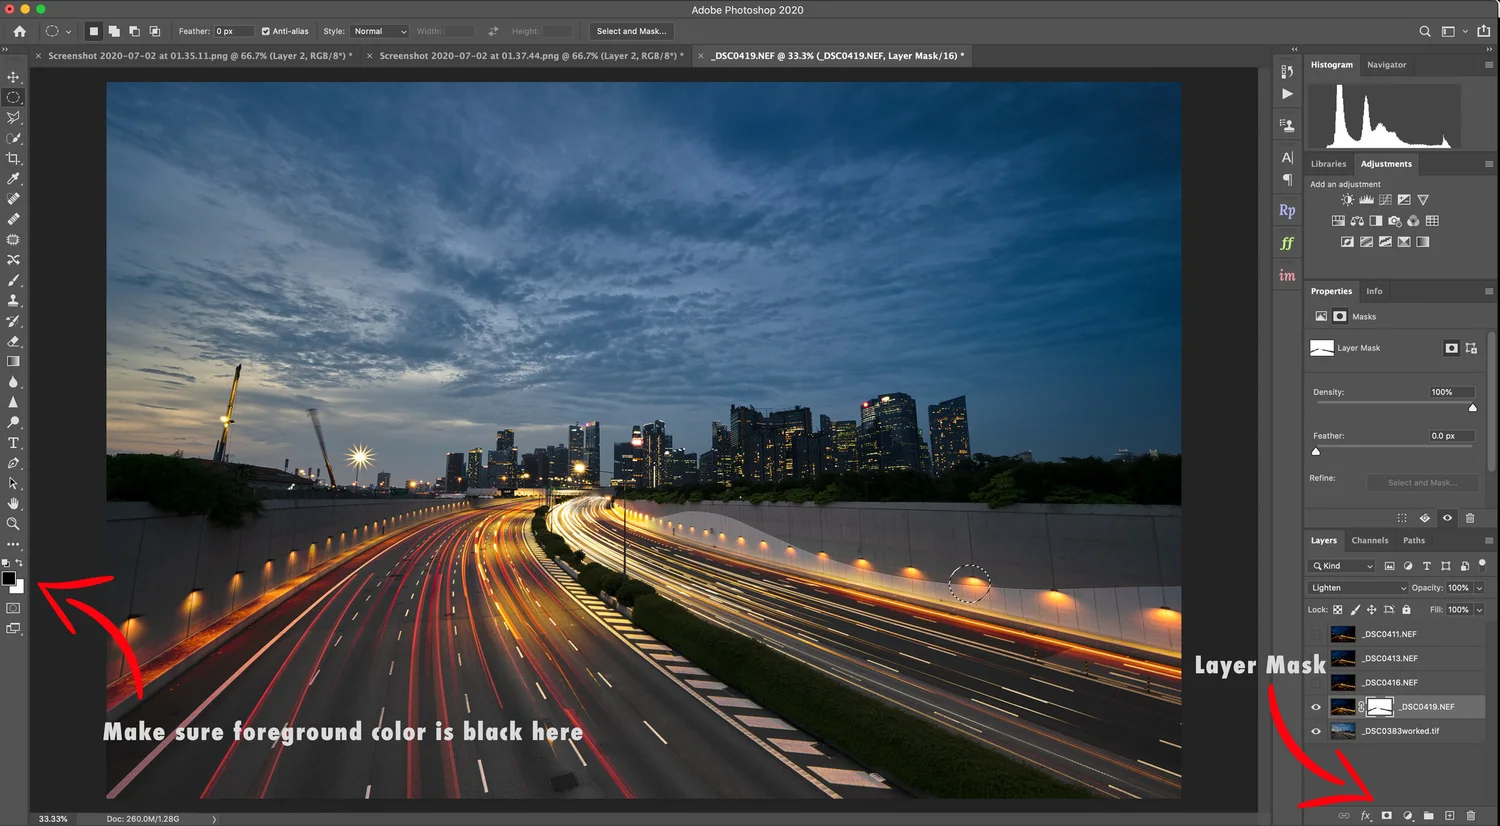The image size is (1500, 826).
Task: Hide the _DSC0419.NEF layer
Action: 1316,707
